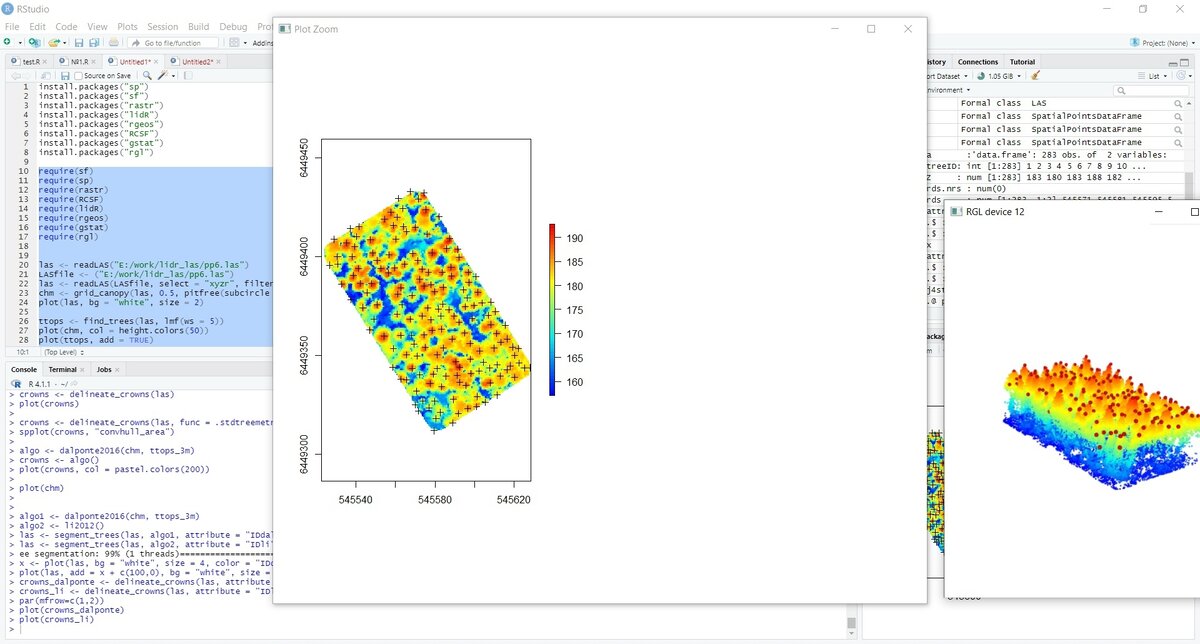Close the test.R tab
The width and height of the screenshot is (1200, 644).
coord(46,62)
